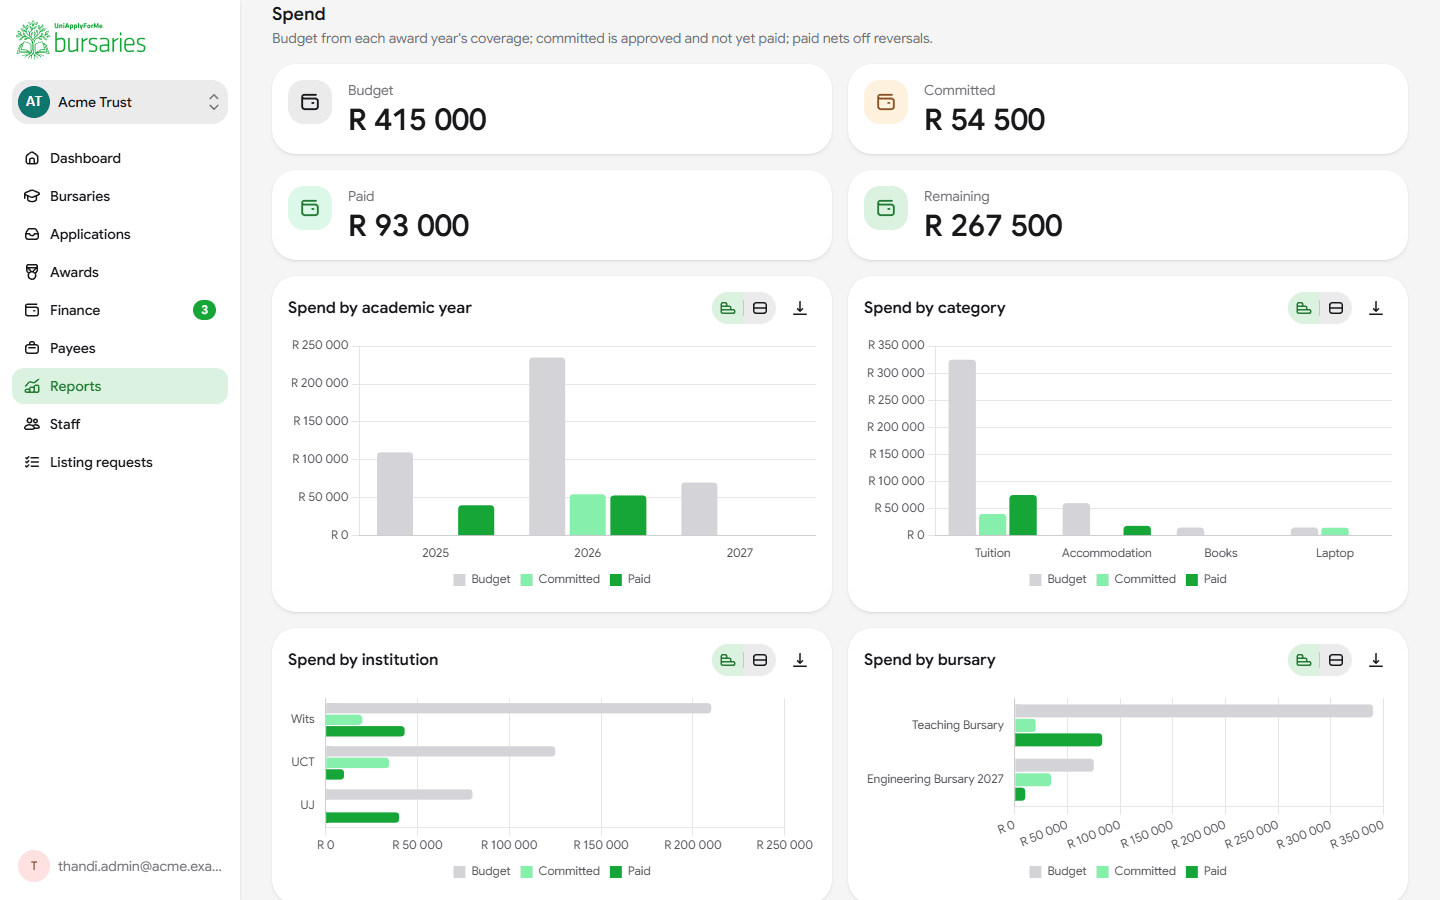
Task: Switch Spend by bursary to chart view
Action: point(1304,660)
